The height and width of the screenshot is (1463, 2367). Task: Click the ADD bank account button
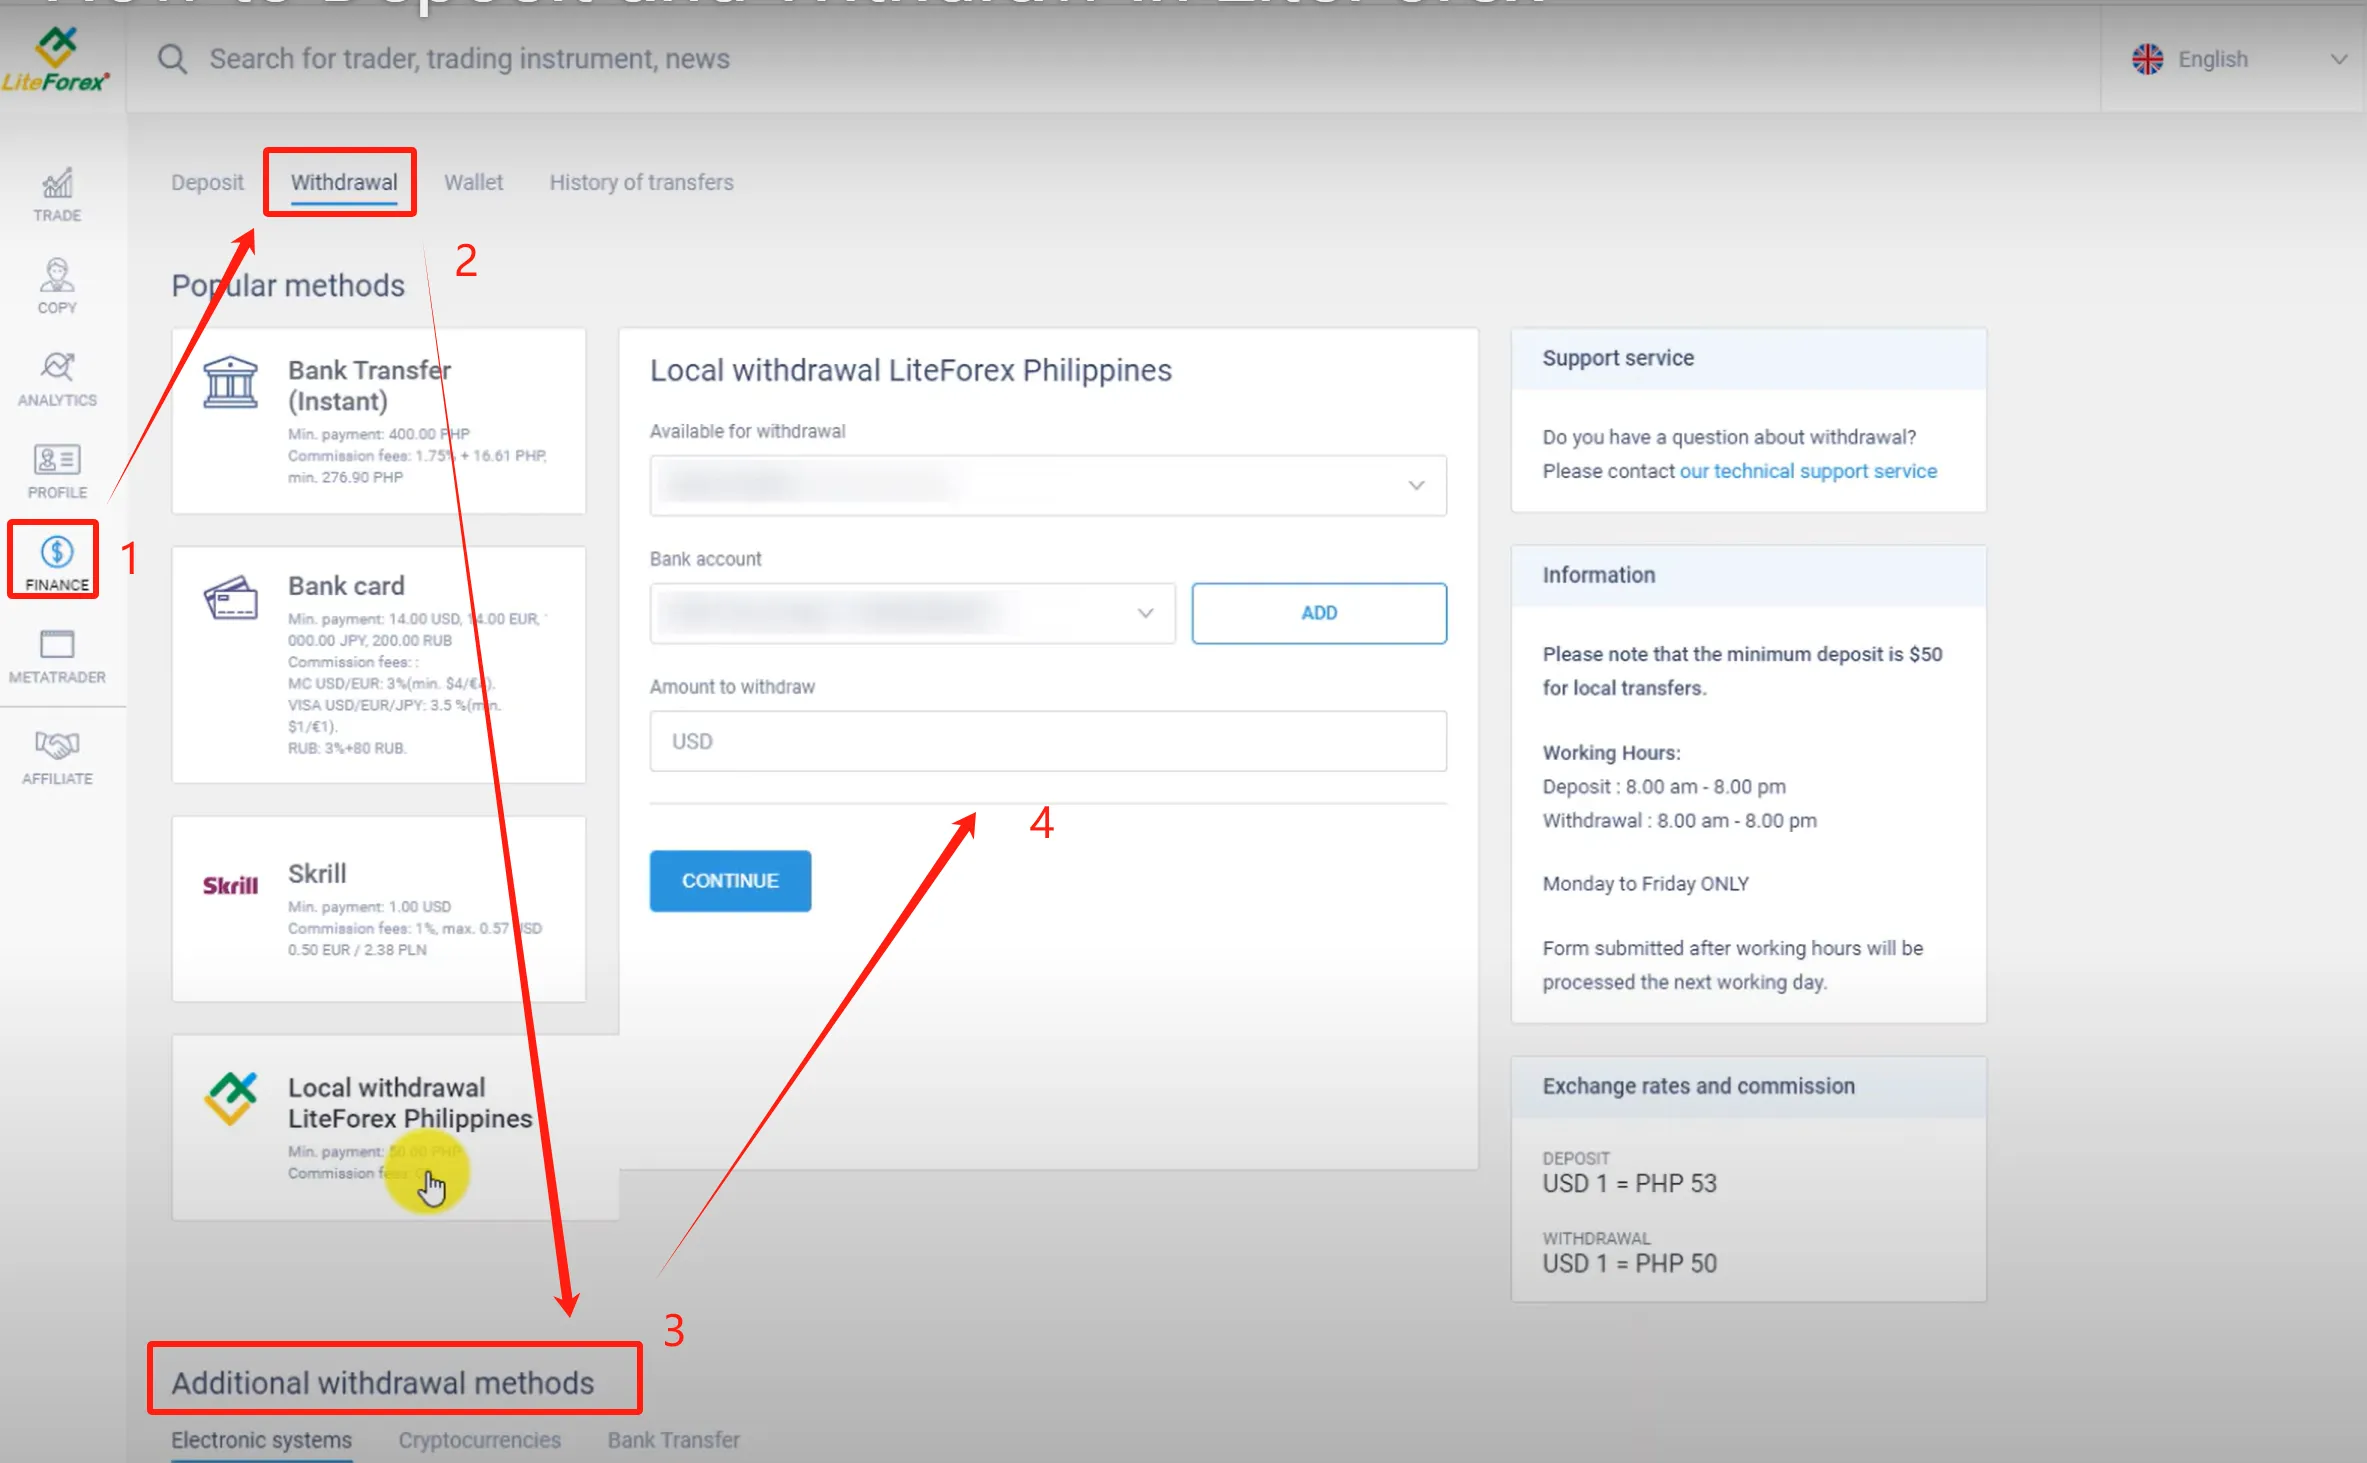[1319, 613]
